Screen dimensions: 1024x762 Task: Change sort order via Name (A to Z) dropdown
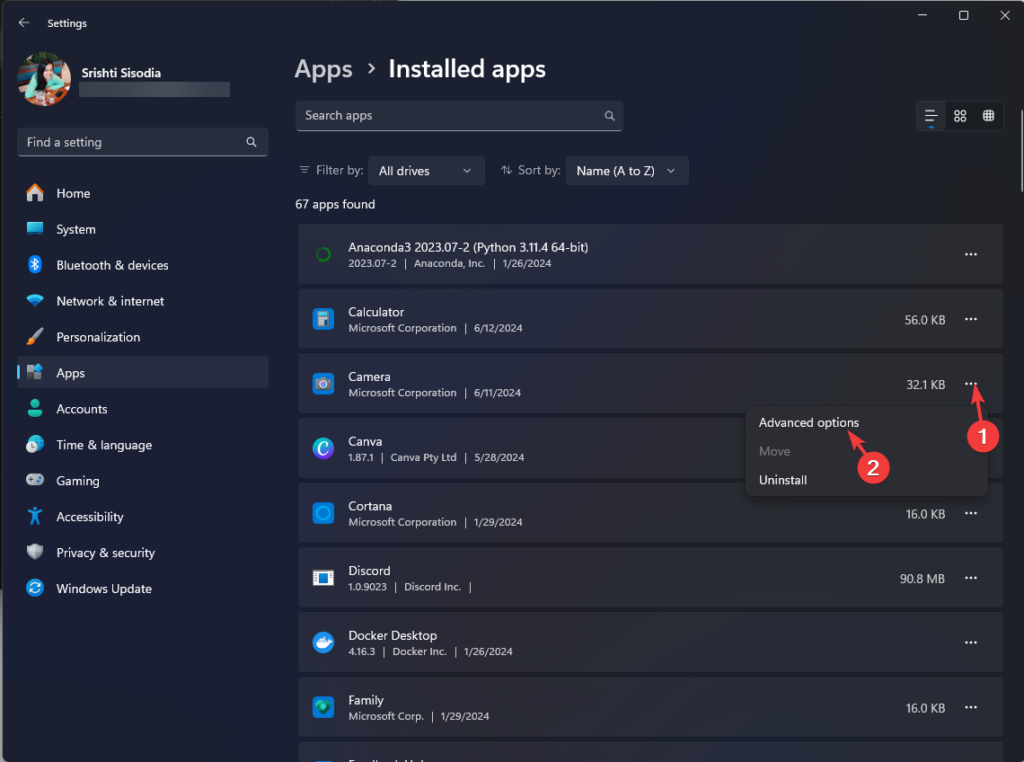pos(627,170)
